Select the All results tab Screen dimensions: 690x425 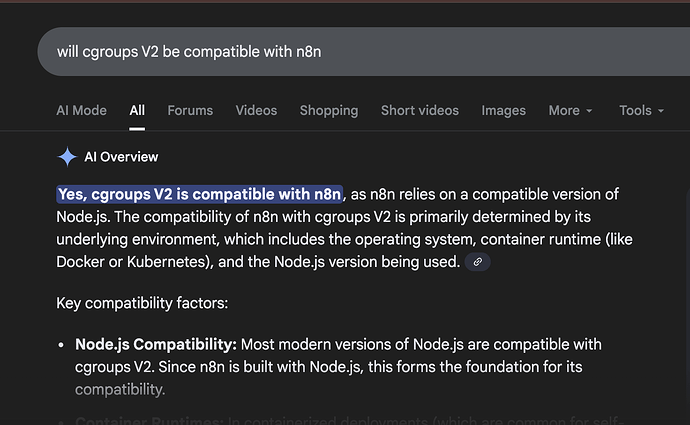(137, 111)
